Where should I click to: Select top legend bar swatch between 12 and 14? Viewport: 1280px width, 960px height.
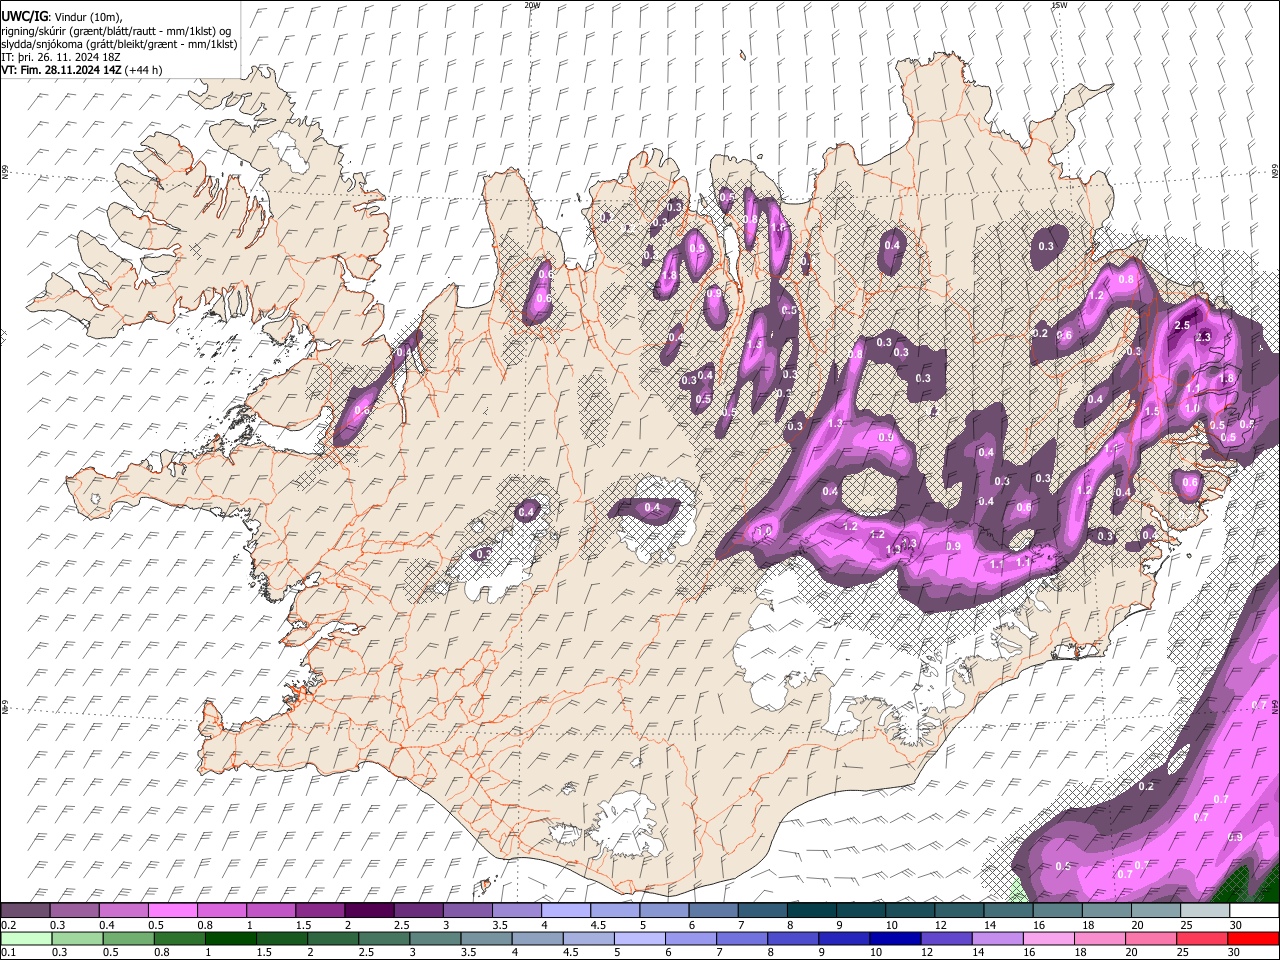pos(959,911)
